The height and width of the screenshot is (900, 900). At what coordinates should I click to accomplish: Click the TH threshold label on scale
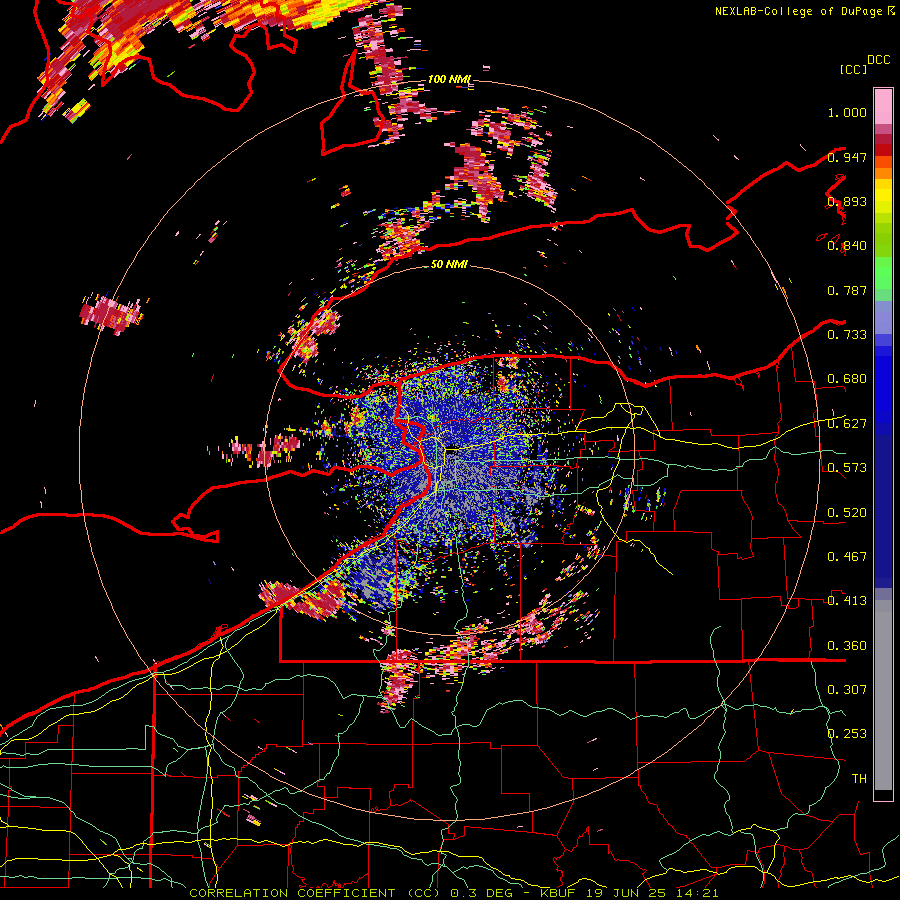[859, 778]
